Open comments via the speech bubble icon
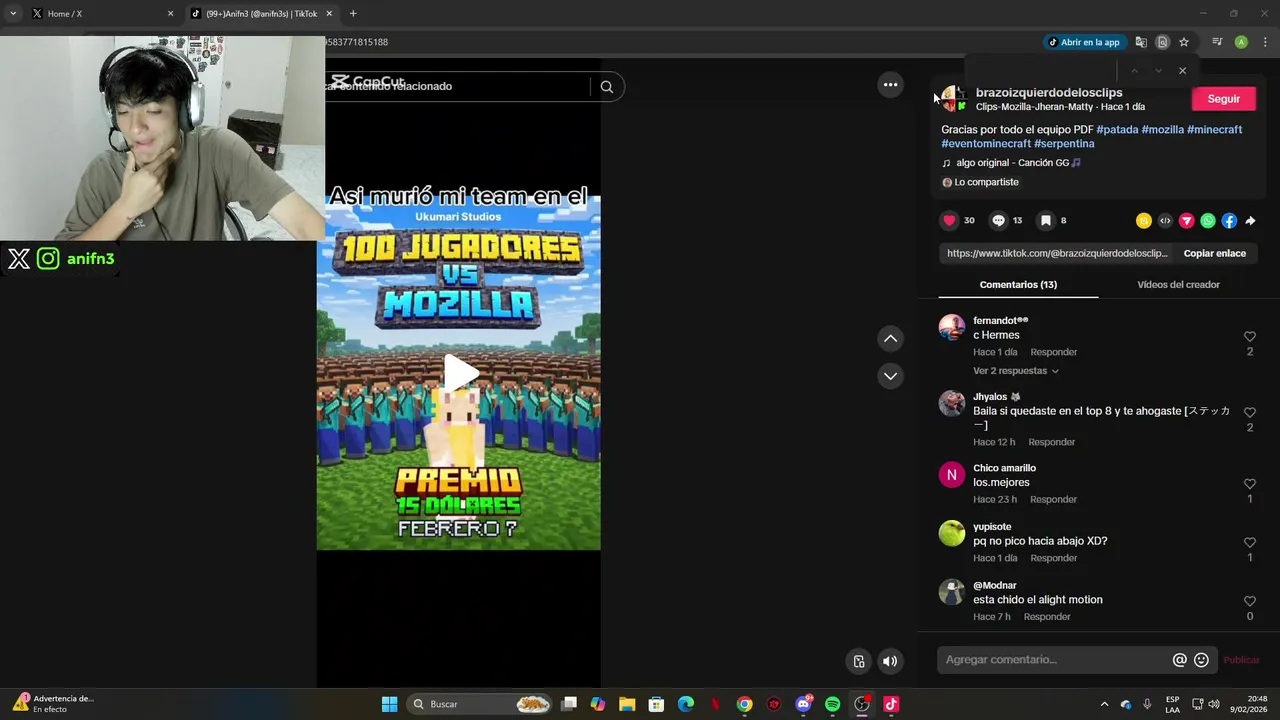This screenshot has height=720, width=1280. pos(998,220)
